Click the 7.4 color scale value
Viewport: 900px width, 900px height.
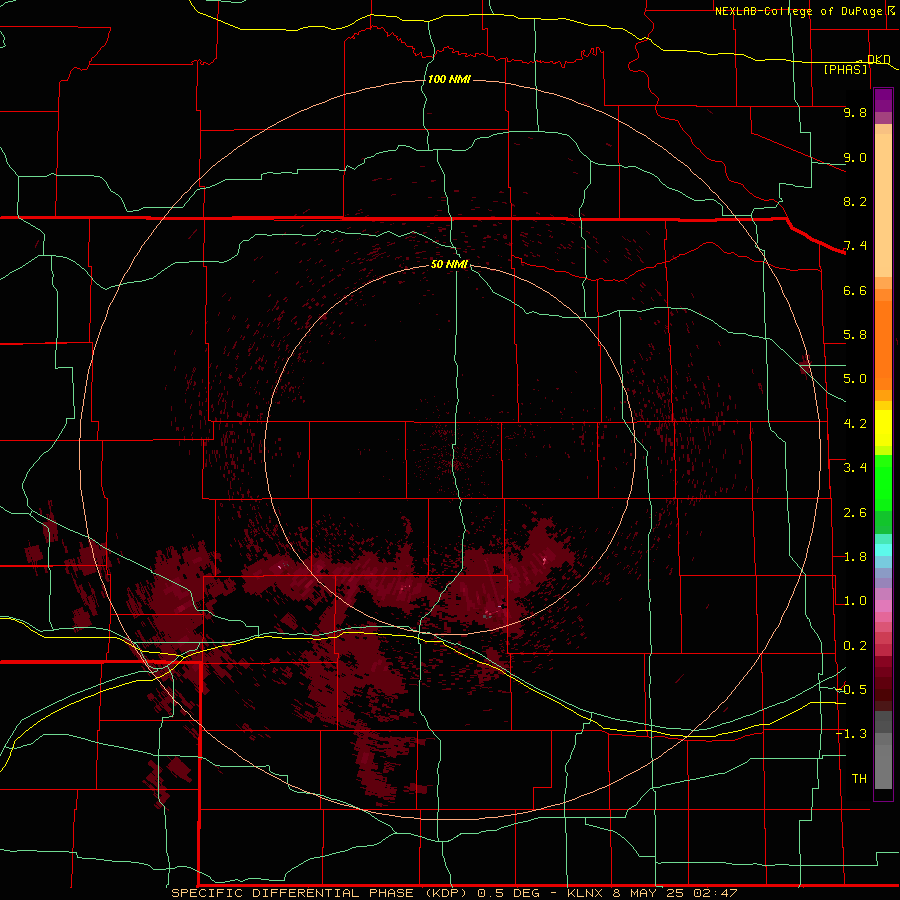pos(855,246)
